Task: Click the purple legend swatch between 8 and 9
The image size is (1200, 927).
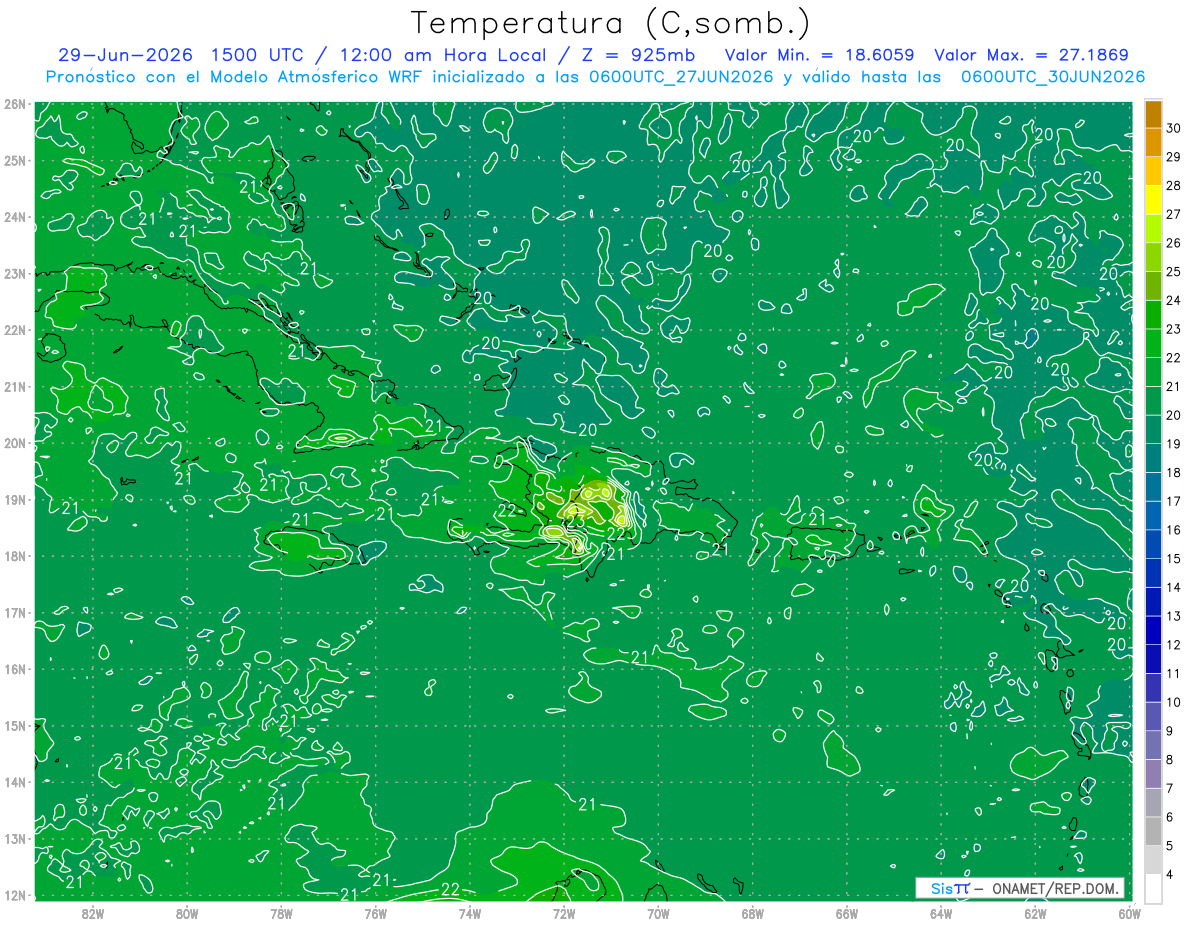Action: pyautogui.click(x=1153, y=745)
